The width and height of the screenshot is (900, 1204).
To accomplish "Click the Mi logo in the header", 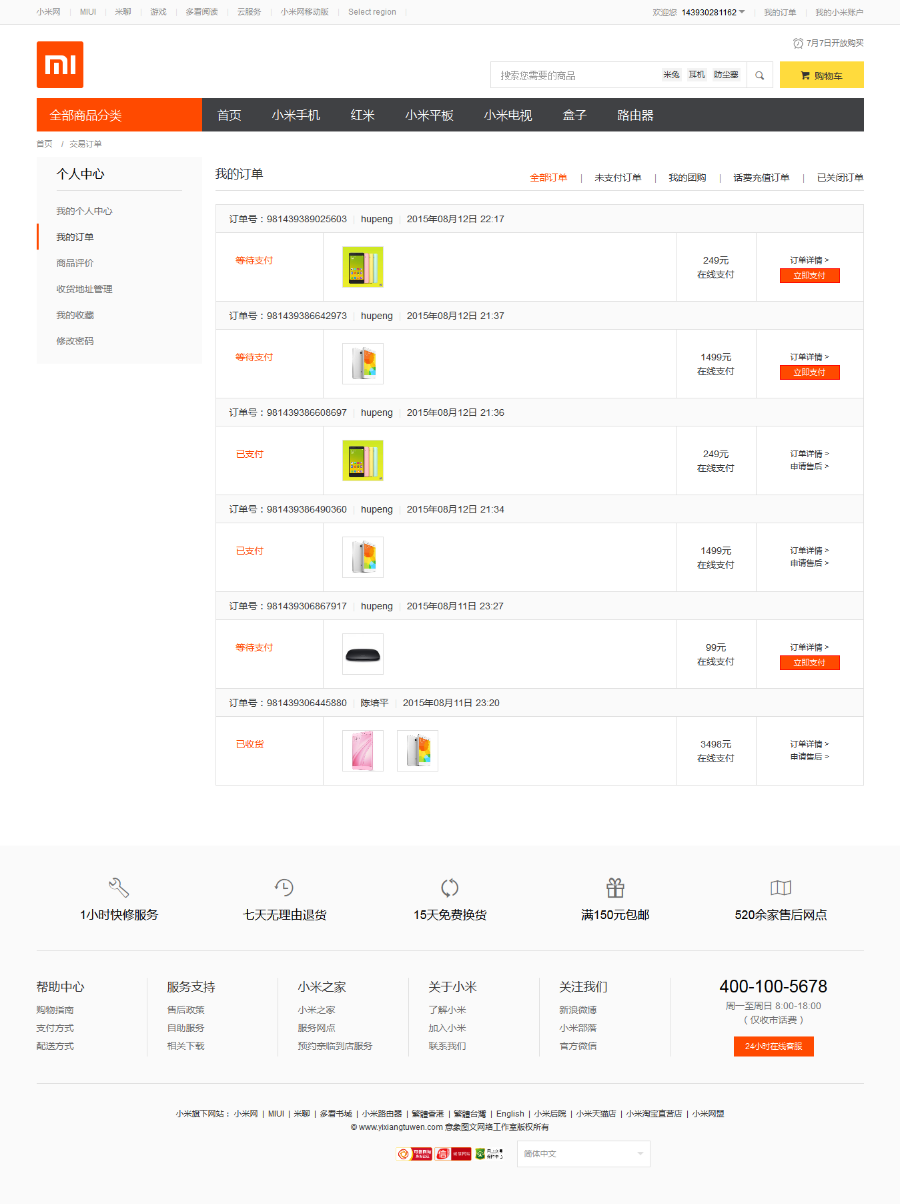I will tap(60, 66).
